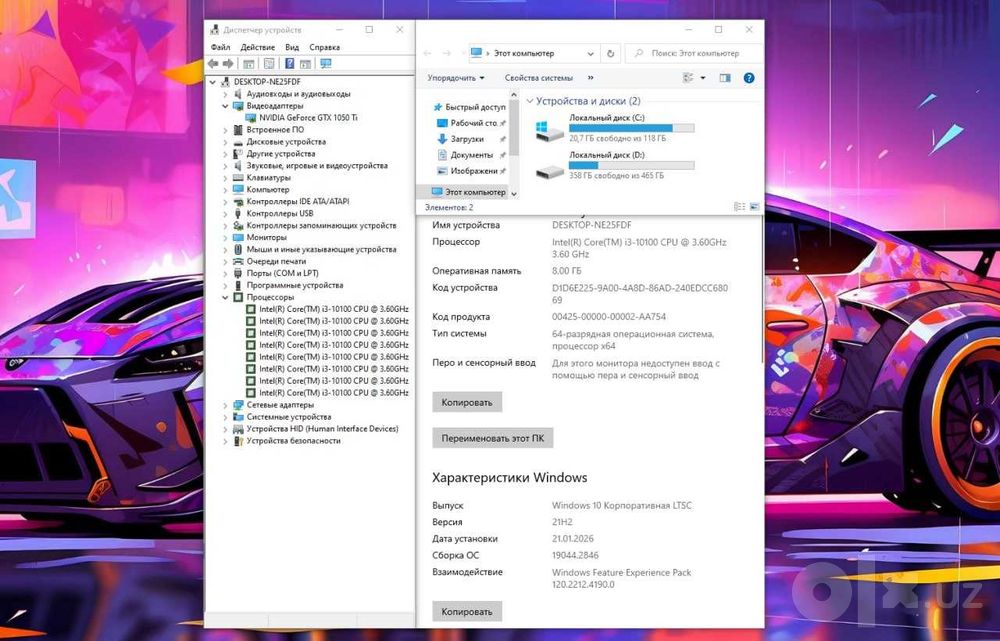Expand Системные устройства node
The height and width of the screenshot is (641, 1000).
coord(225,417)
